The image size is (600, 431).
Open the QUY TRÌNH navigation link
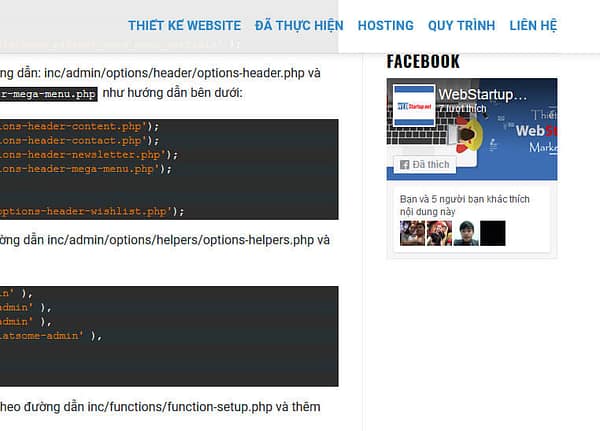461,25
